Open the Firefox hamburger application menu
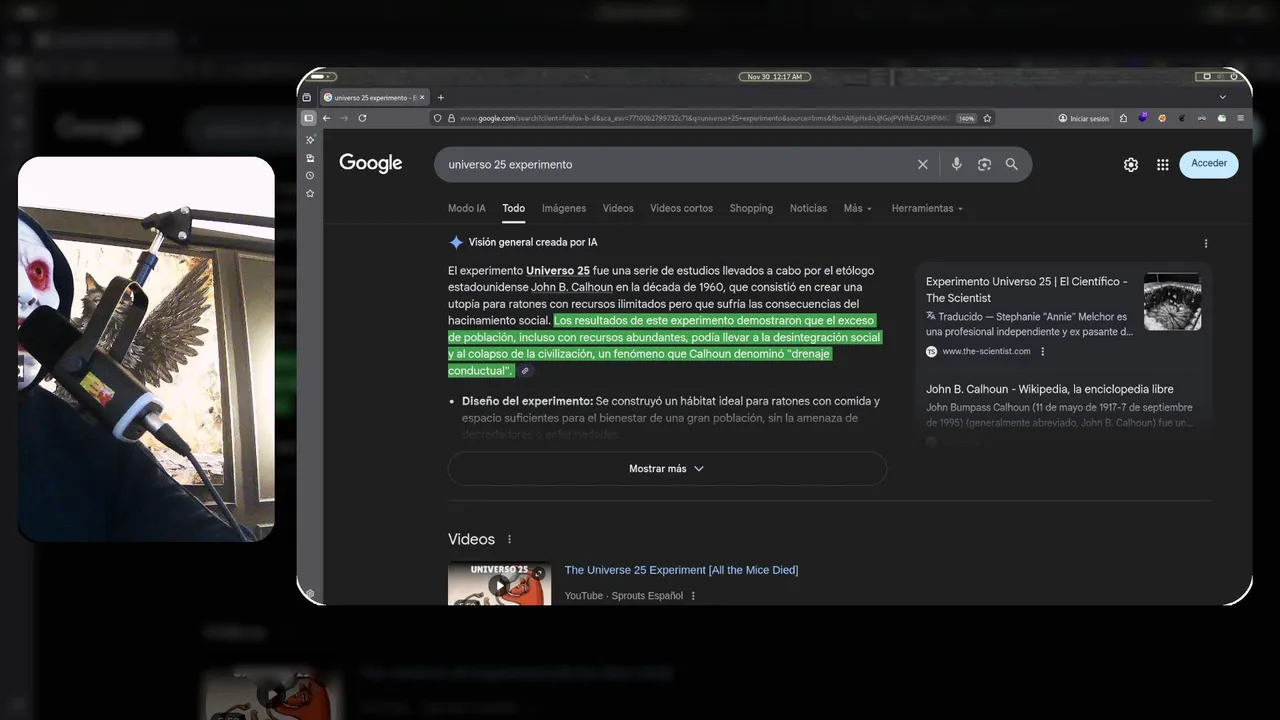1280x720 pixels. pos(1241,118)
